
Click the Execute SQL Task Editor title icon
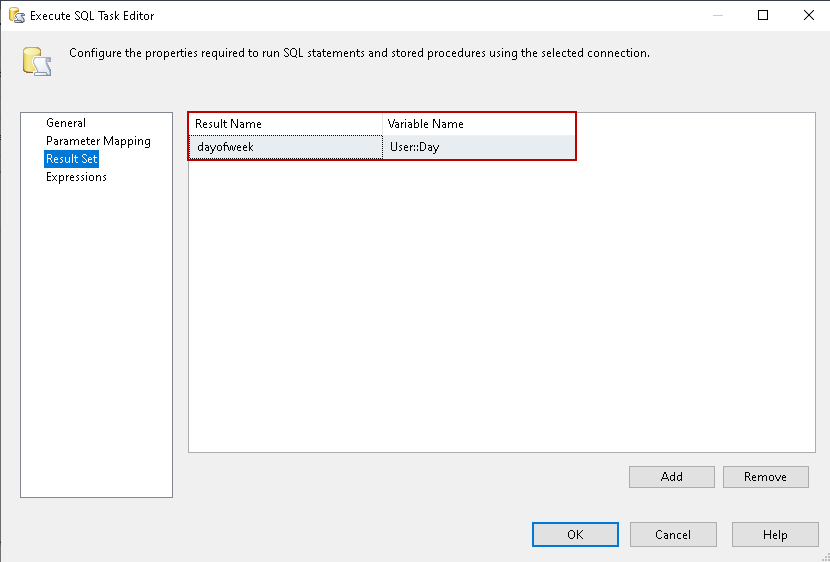(x=16, y=16)
